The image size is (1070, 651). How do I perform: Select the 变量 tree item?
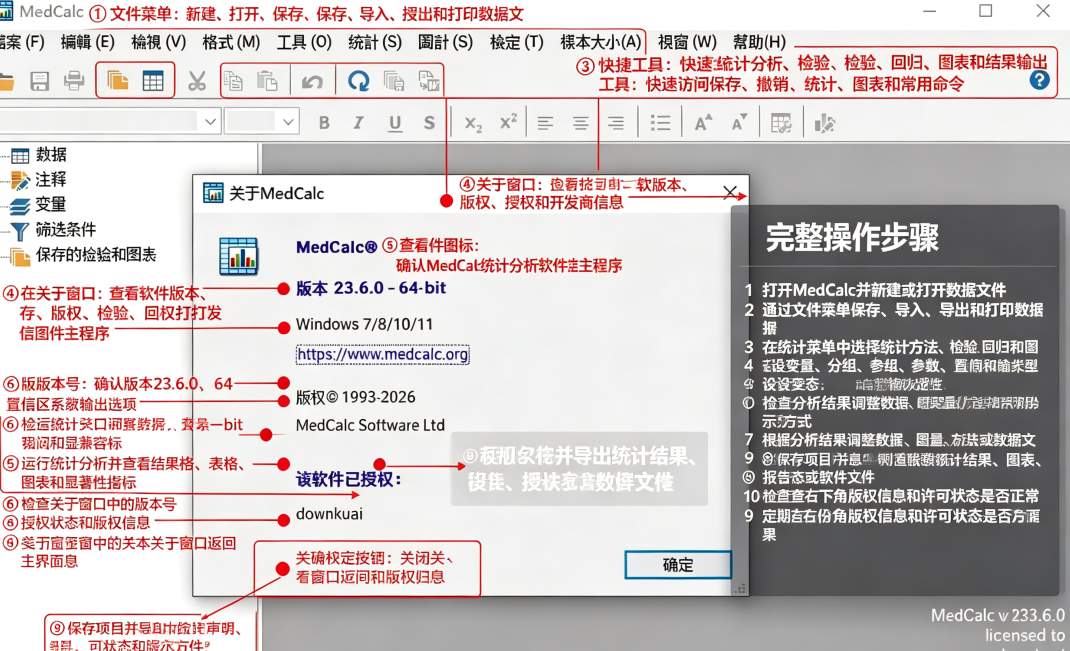[51, 205]
